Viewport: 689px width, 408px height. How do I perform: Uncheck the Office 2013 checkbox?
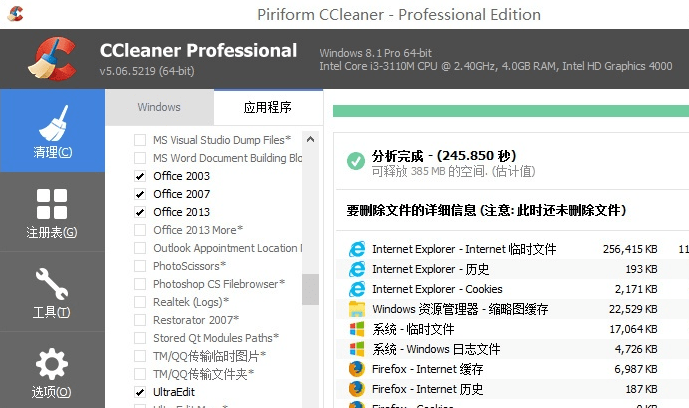[140, 212]
